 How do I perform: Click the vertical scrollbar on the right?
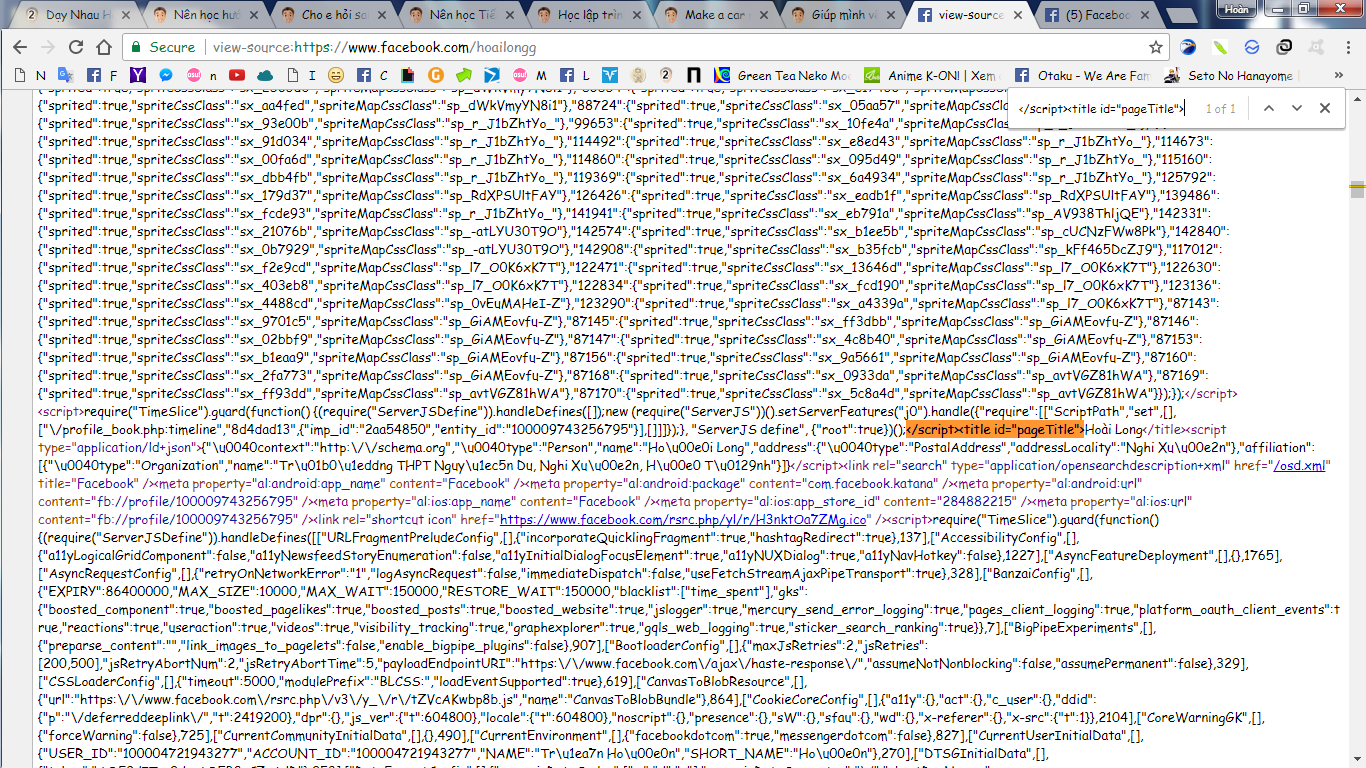(x=1357, y=400)
